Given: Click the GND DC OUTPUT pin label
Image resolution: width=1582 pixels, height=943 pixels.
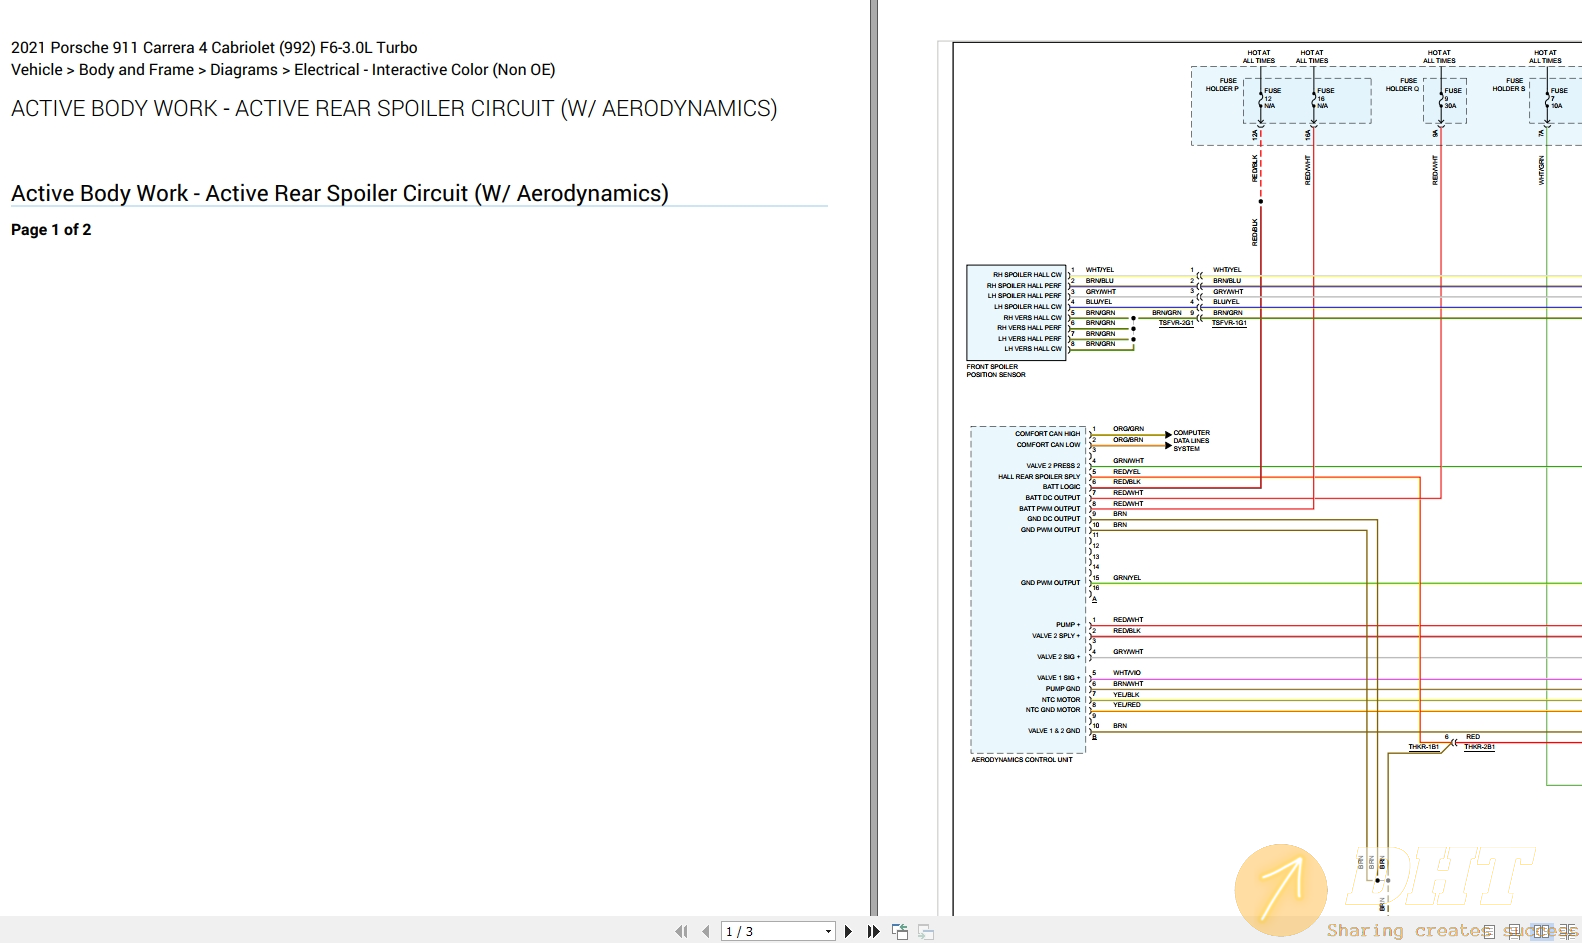Looking at the screenshot, I should tap(1054, 519).
